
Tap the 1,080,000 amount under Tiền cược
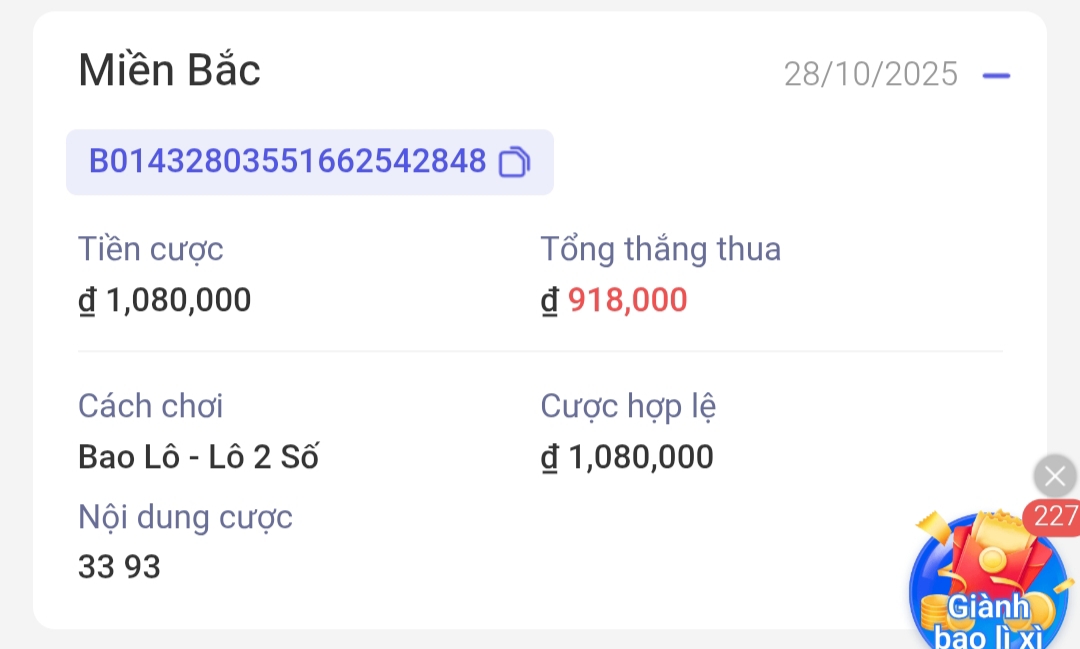(x=178, y=300)
